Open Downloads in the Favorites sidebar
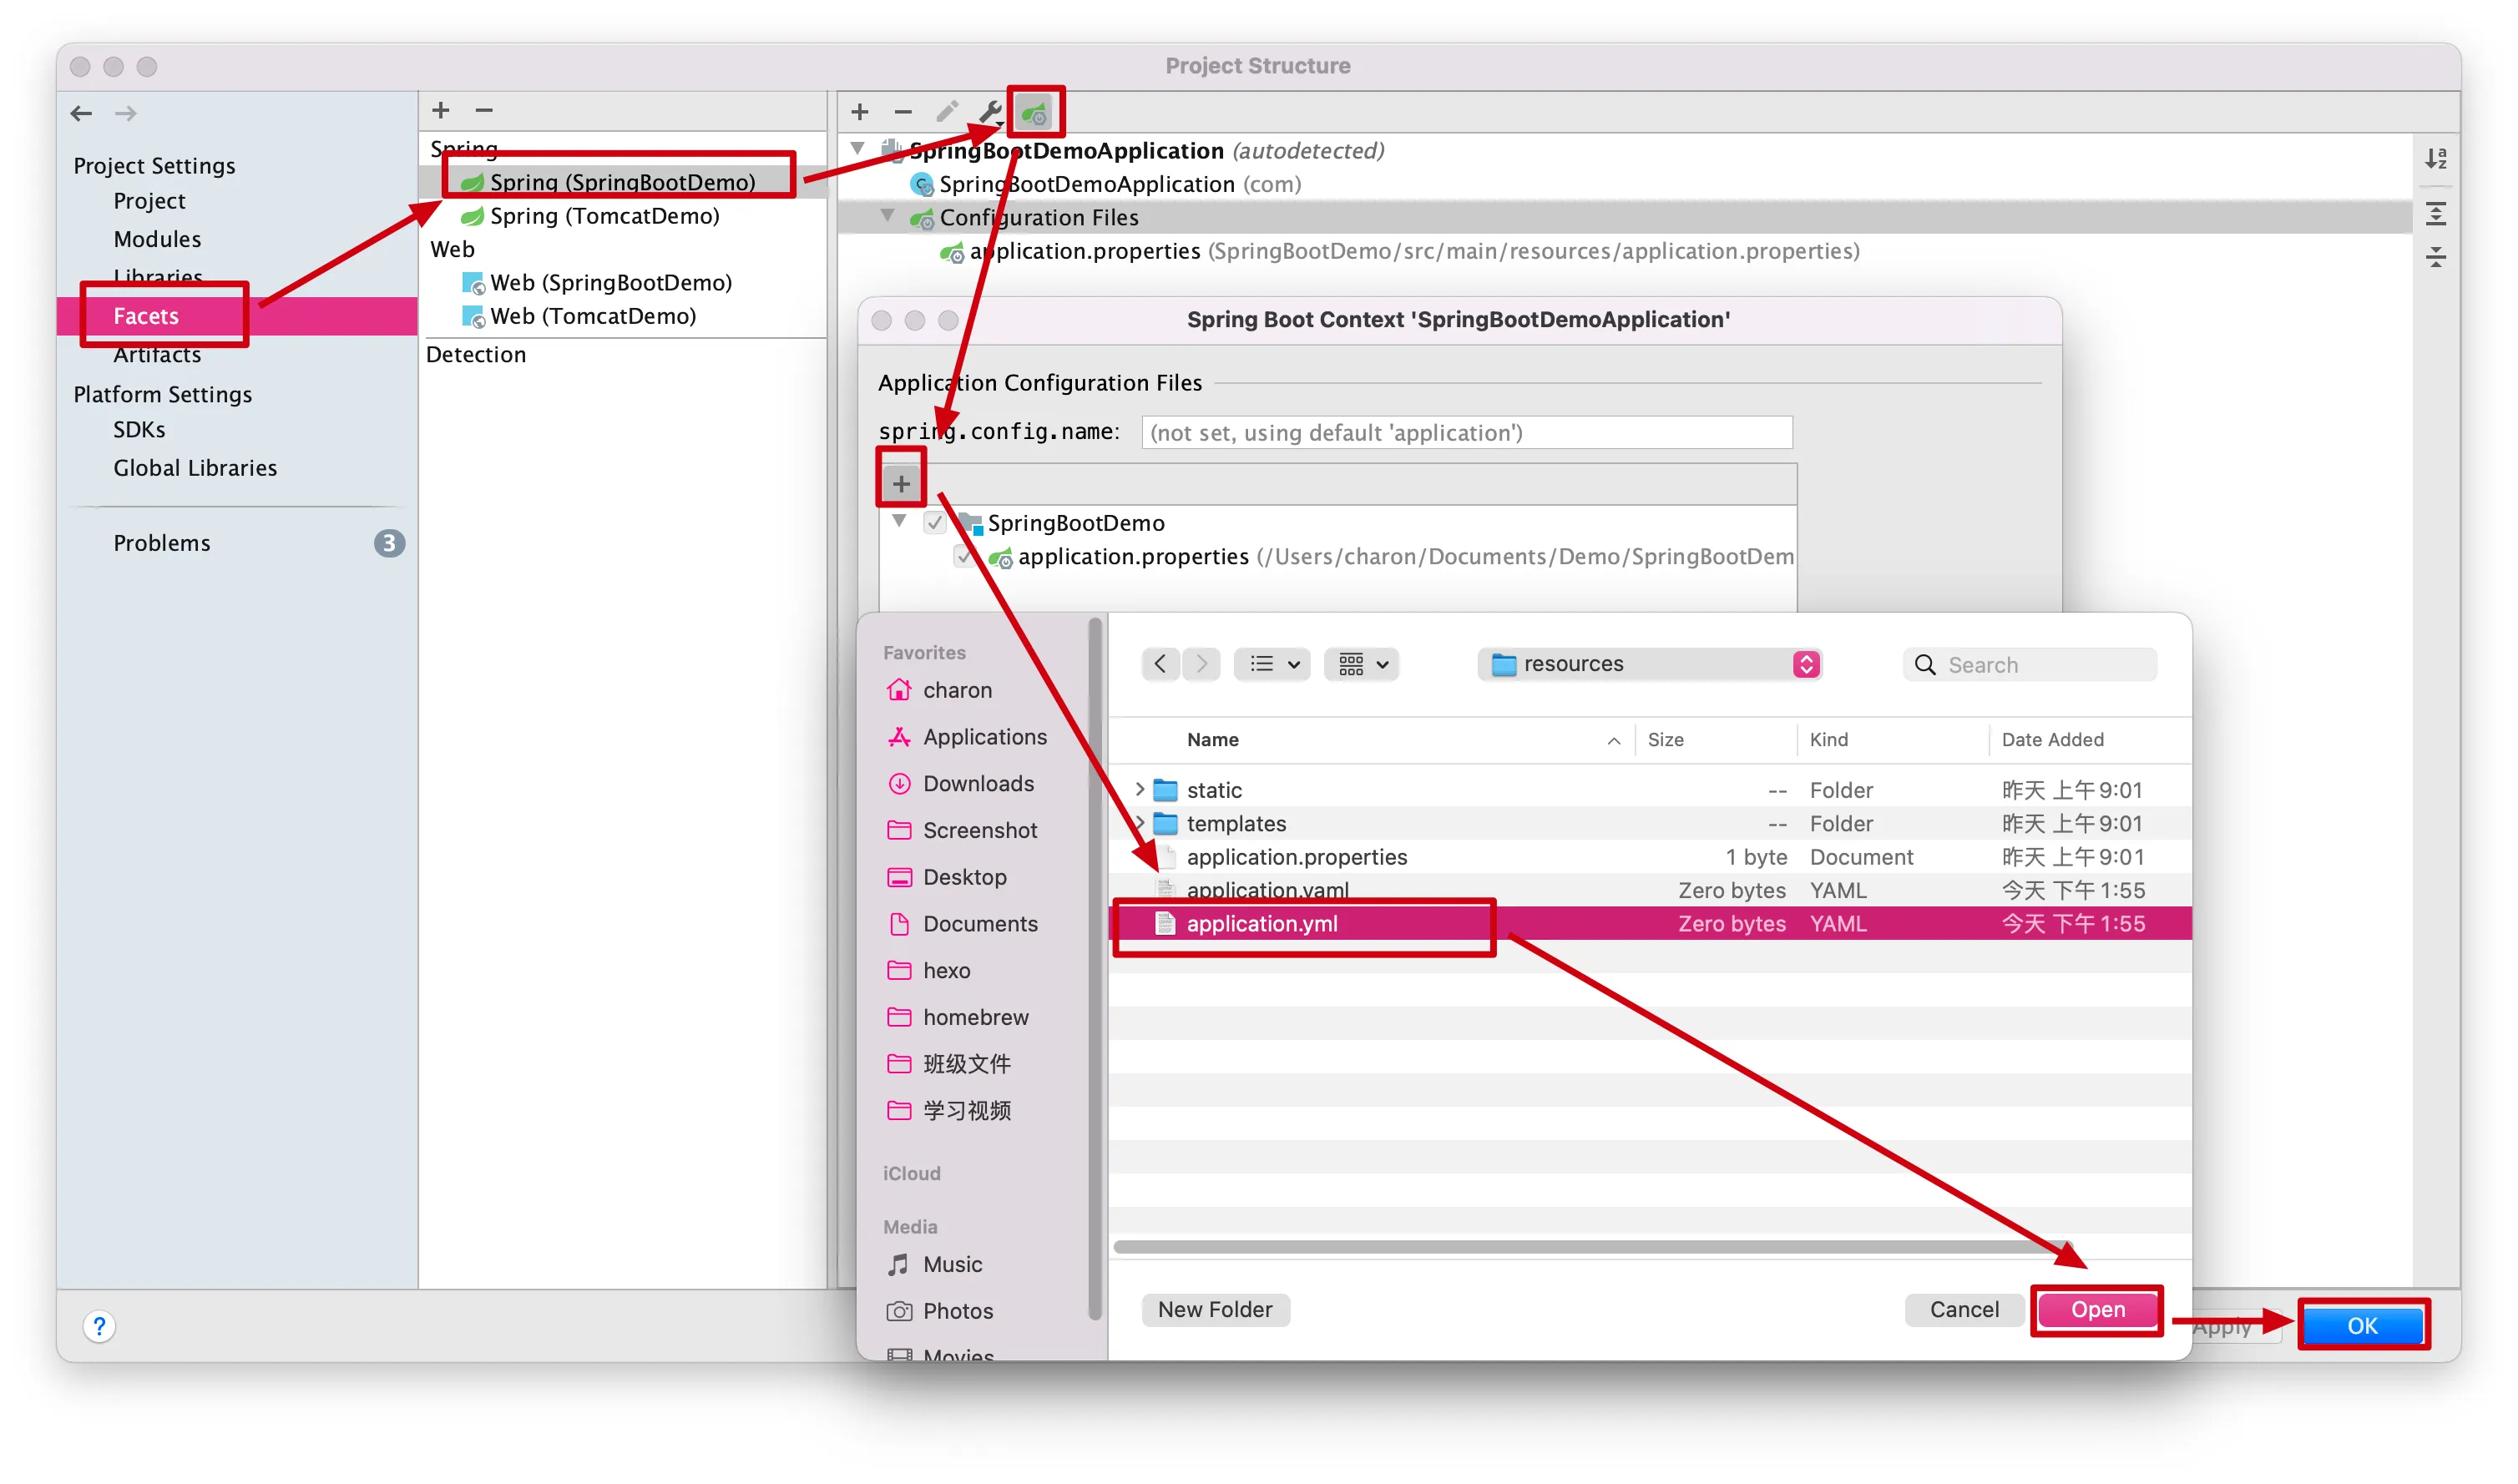 [x=960, y=784]
